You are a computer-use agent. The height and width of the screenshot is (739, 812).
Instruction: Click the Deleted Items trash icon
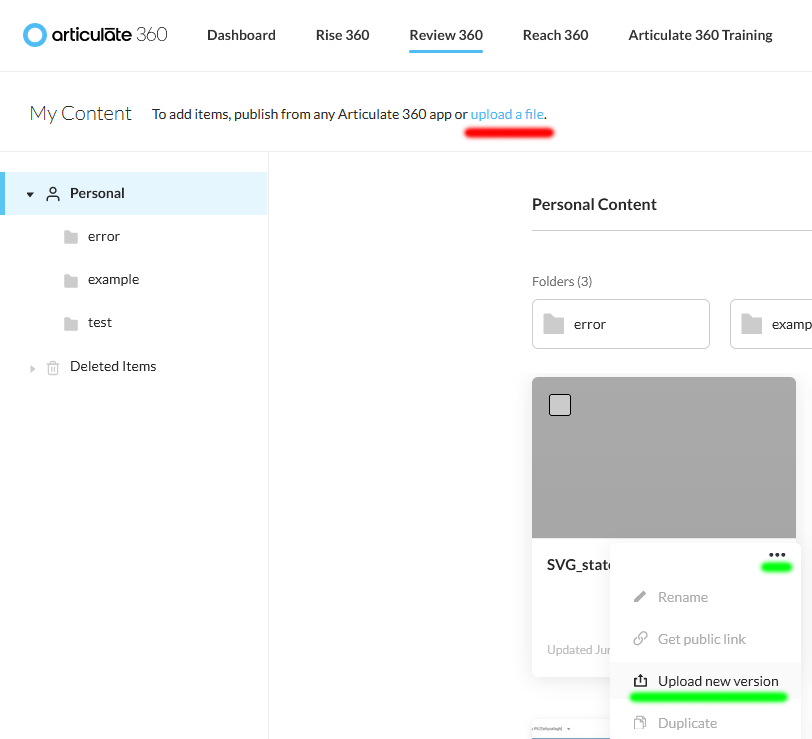tap(53, 368)
